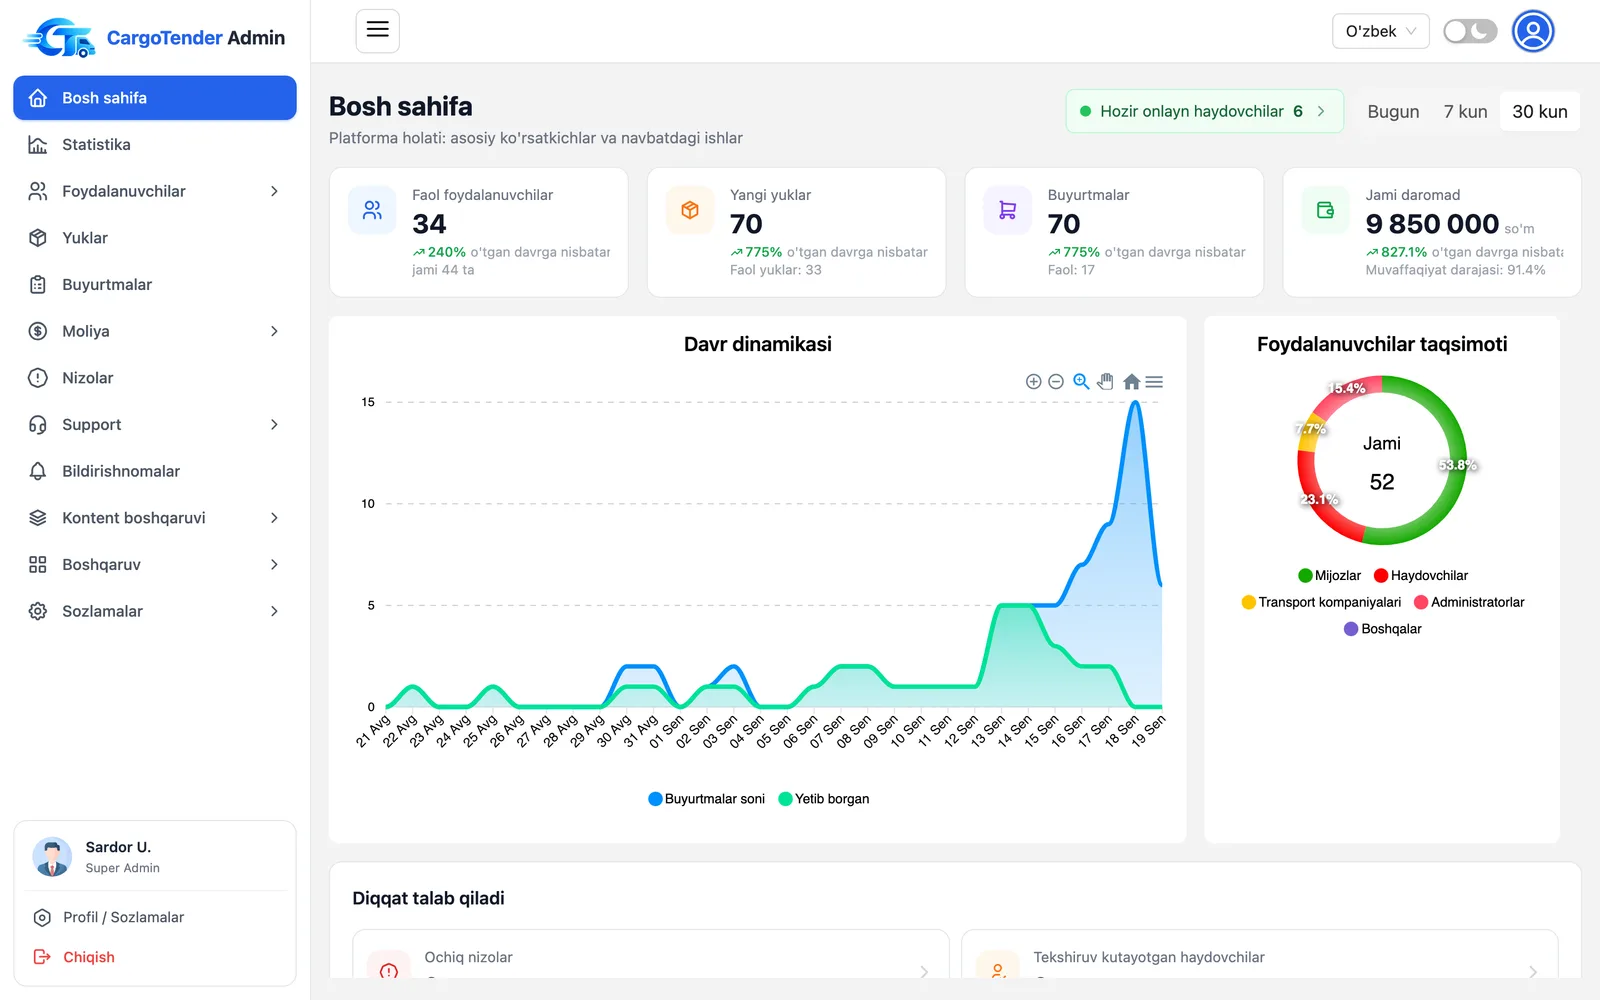Click the Buyurtmalar cart card icon
The height and width of the screenshot is (1000, 1600).
(x=1008, y=210)
